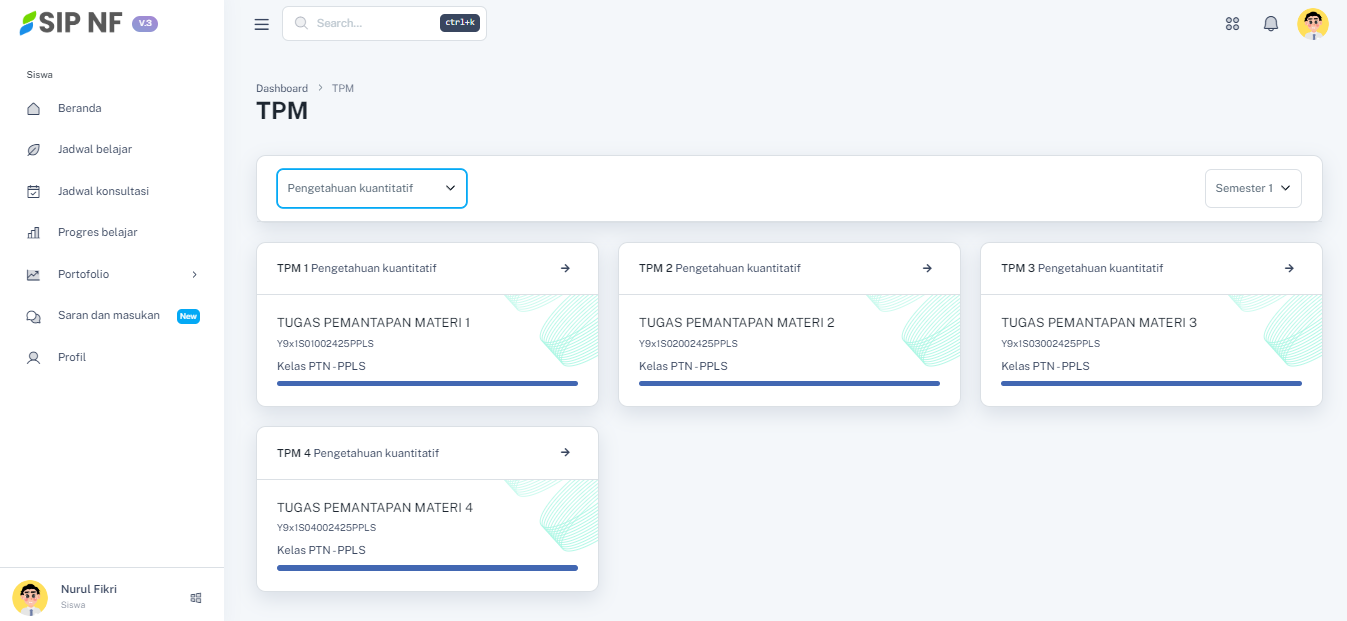Click the Dashboard breadcrumb link

pyautogui.click(x=282, y=88)
